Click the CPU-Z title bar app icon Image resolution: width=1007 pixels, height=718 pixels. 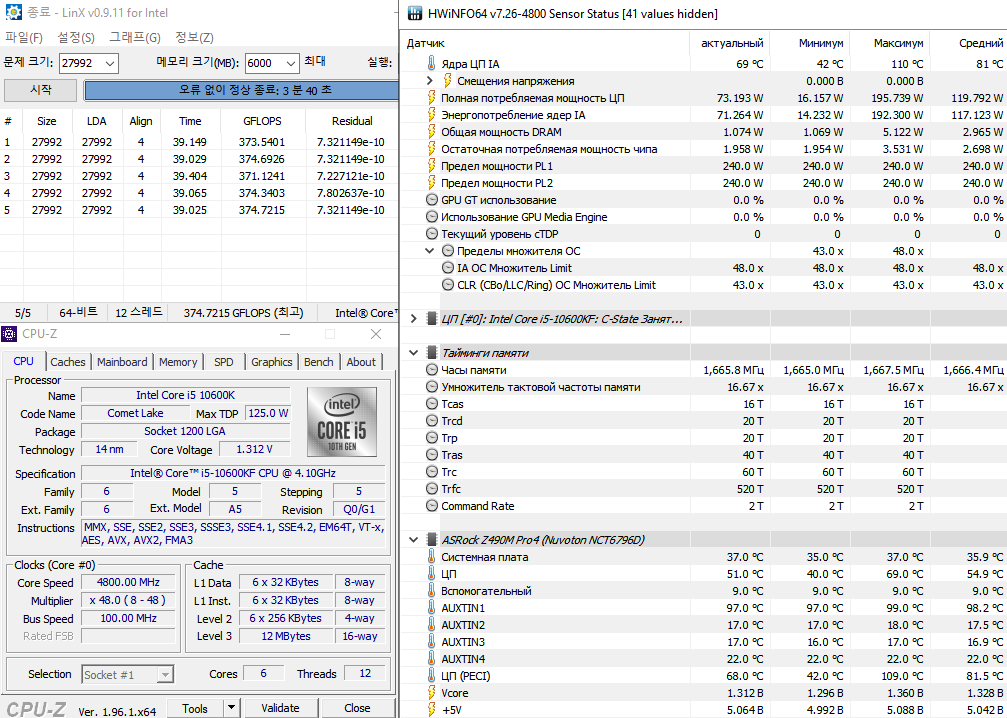(x=10, y=333)
